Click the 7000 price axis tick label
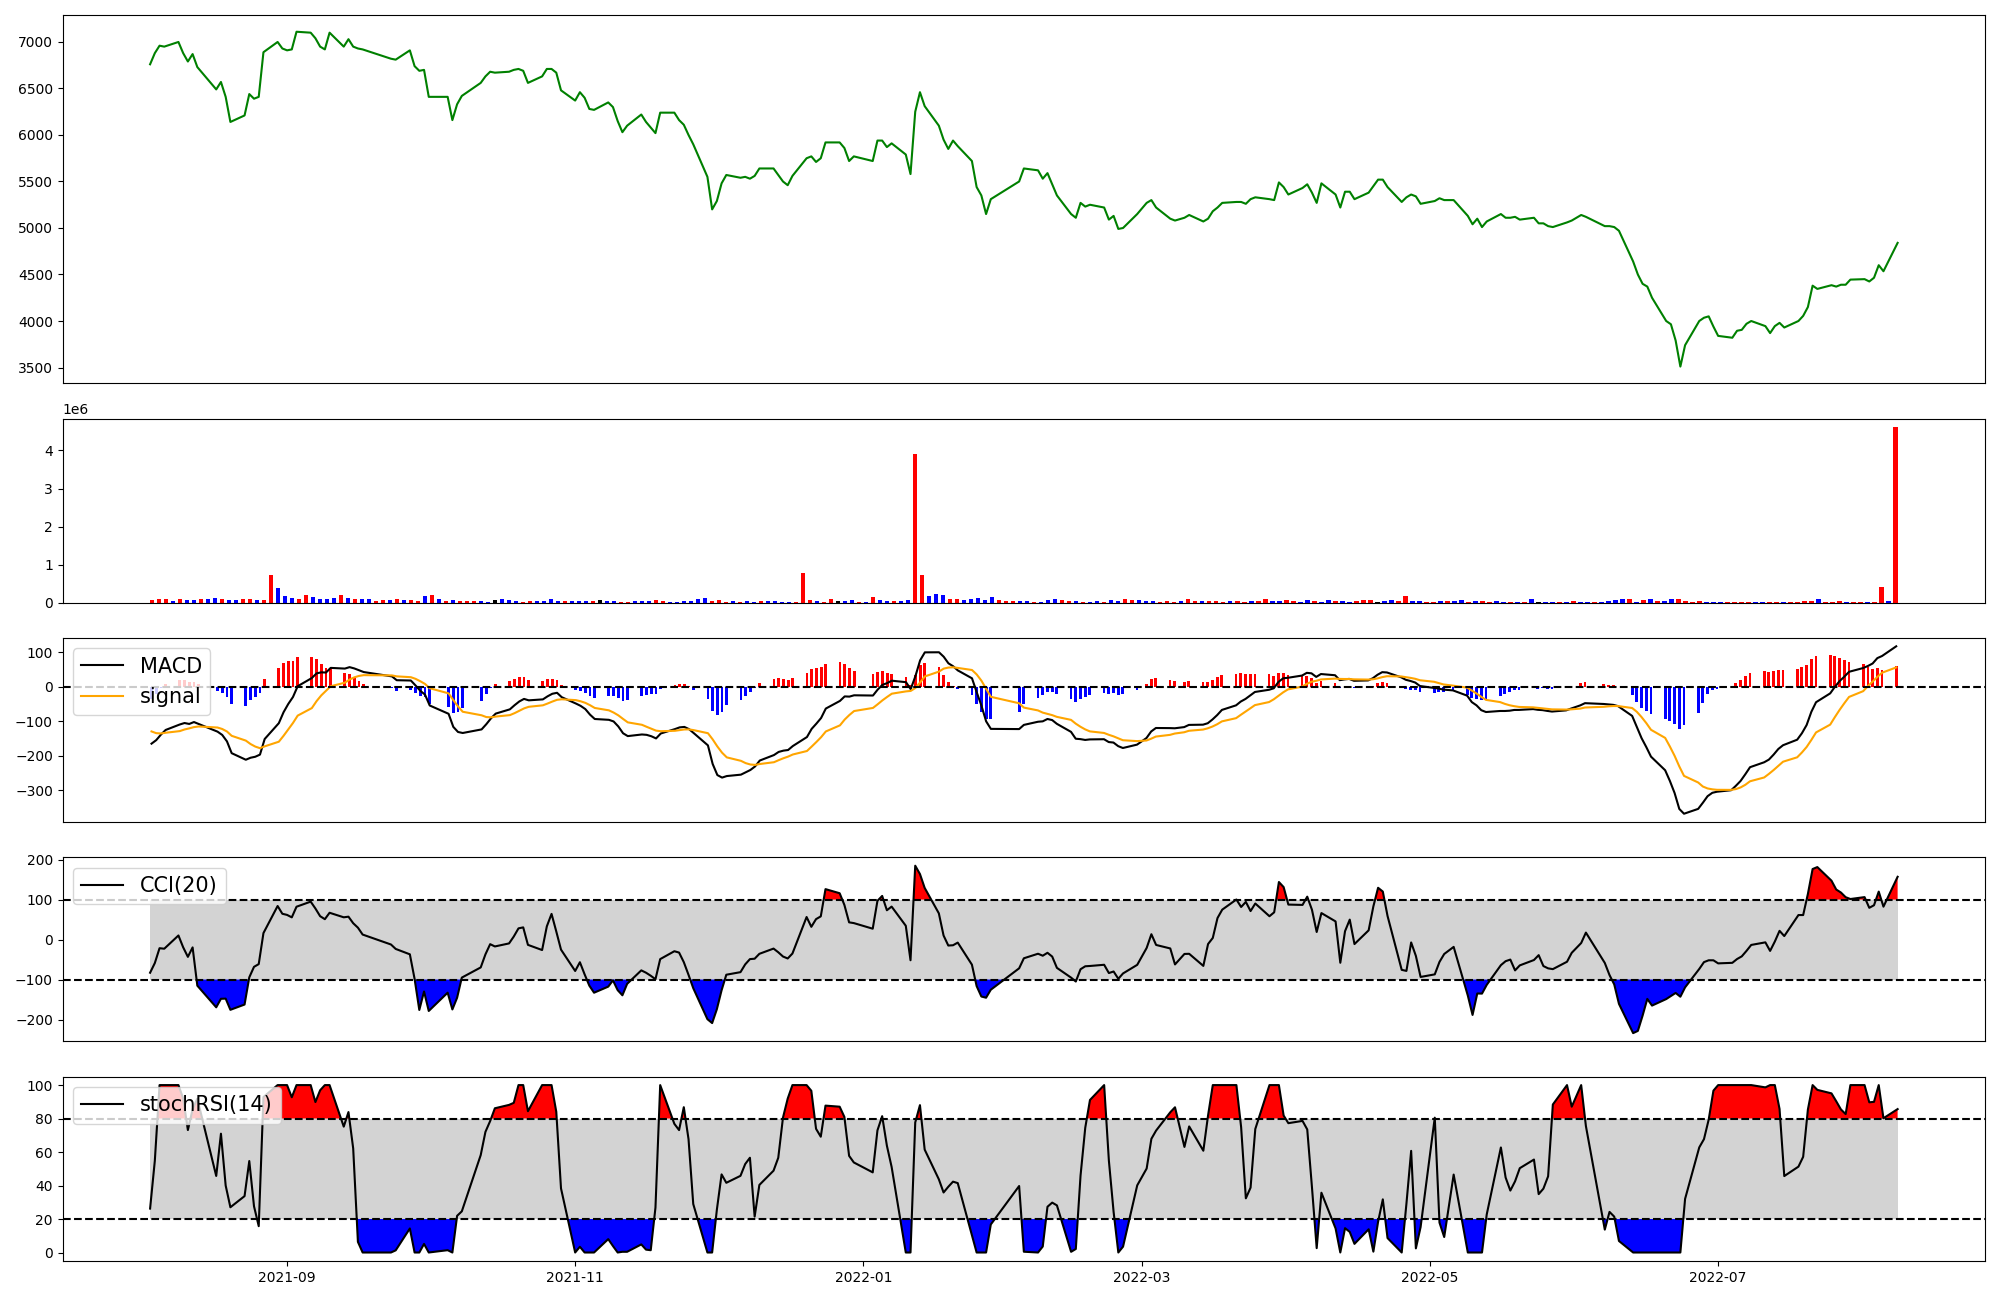 coord(35,42)
